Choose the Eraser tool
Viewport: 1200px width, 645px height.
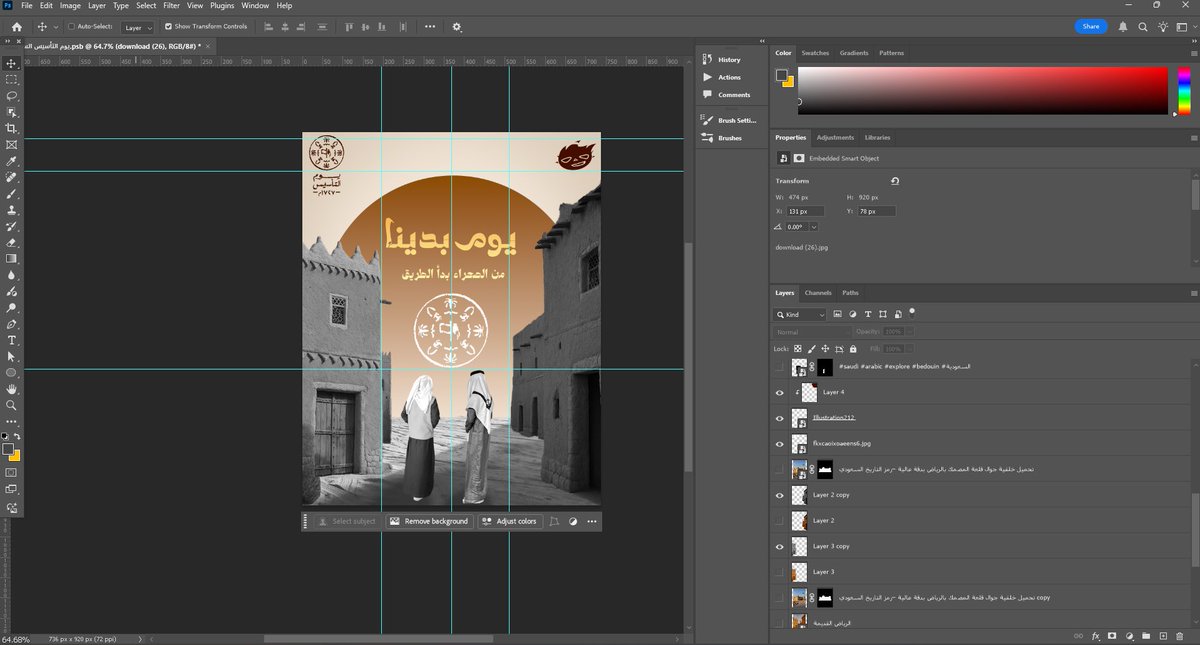[x=12, y=242]
